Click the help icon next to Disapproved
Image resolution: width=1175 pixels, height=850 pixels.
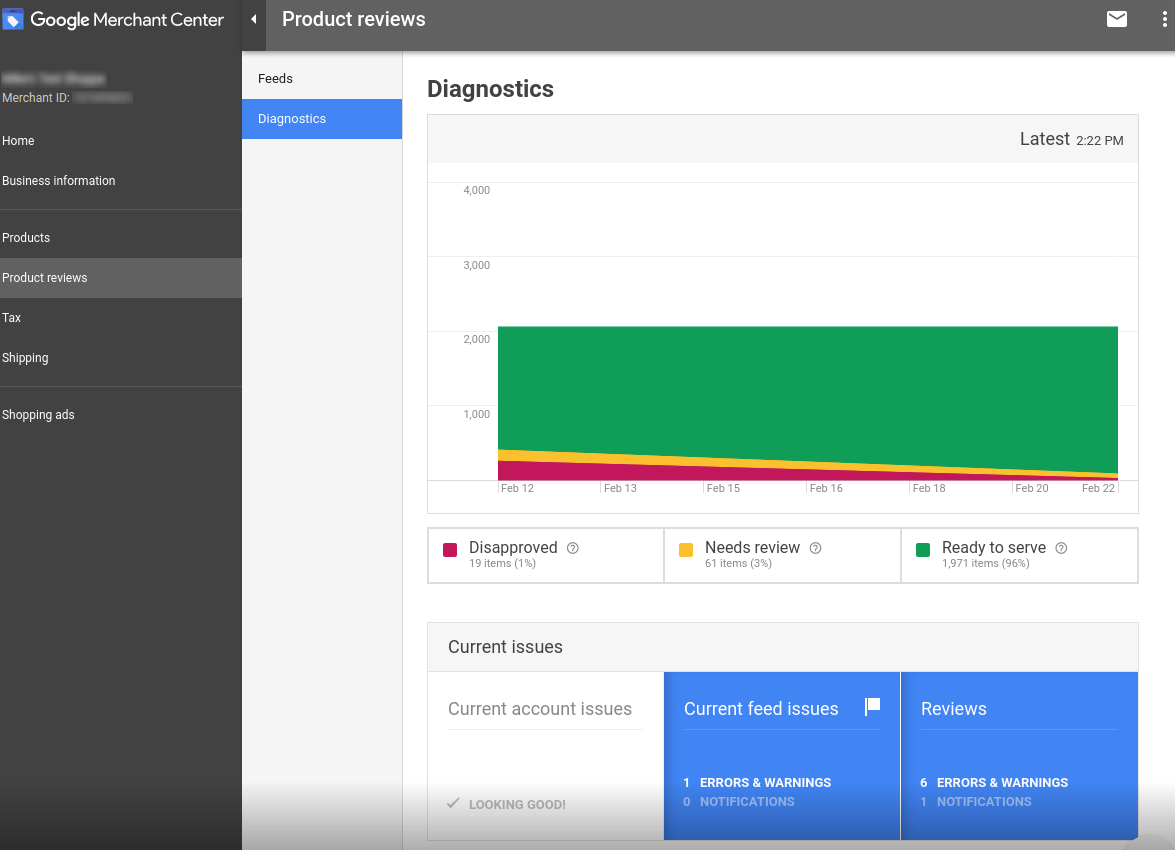click(573, 548)
